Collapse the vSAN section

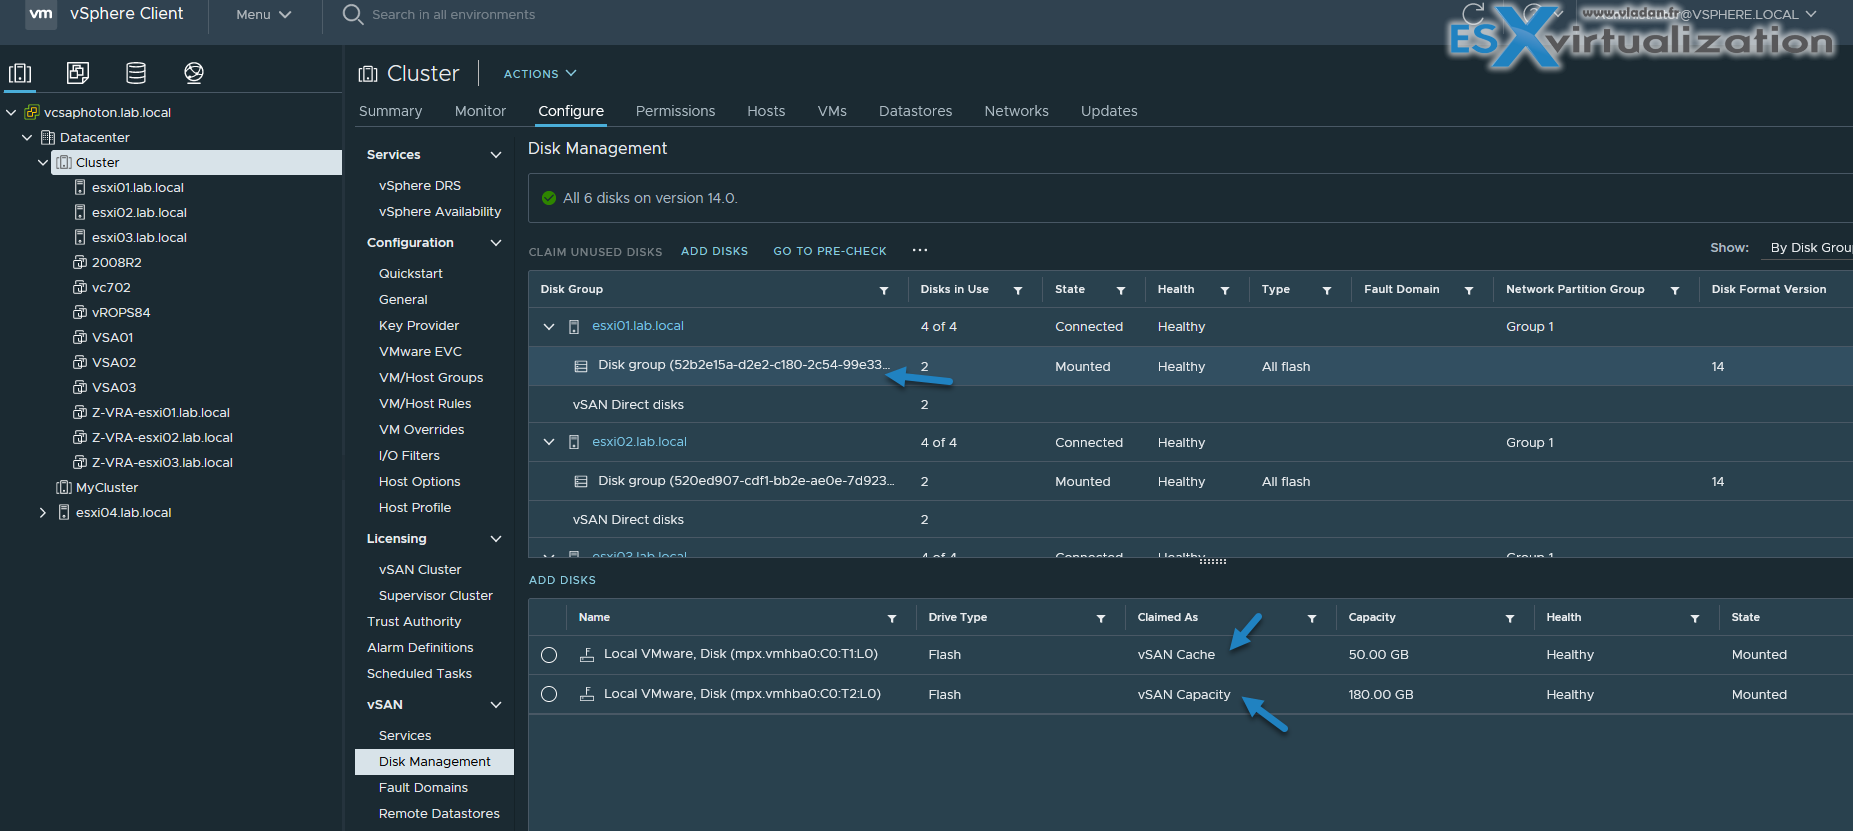click(496, 705)
